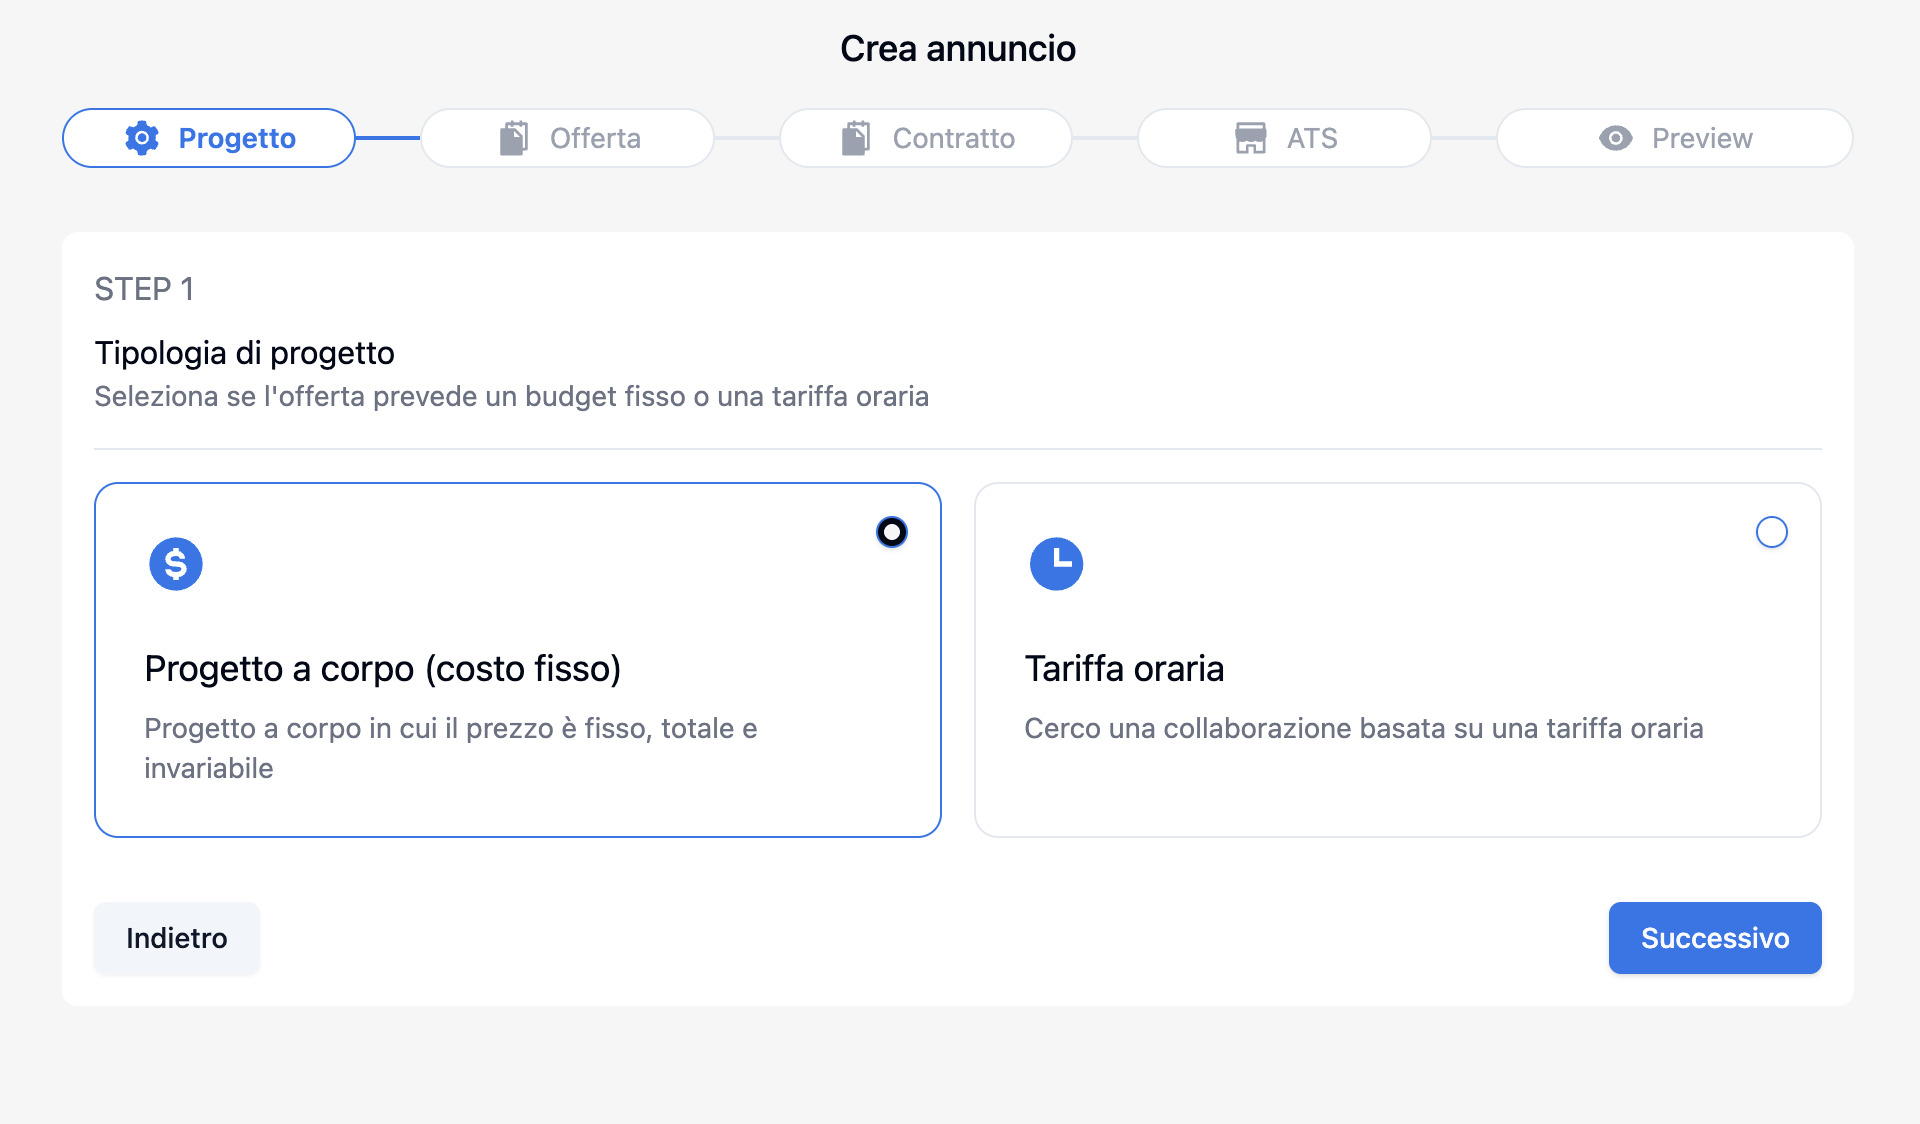The height and width of the screenshot is (1124, 1920).
Task: Click the clock icon on the Tariffa oraria card
Action: pyautogui.click(x=1057, y=563)
